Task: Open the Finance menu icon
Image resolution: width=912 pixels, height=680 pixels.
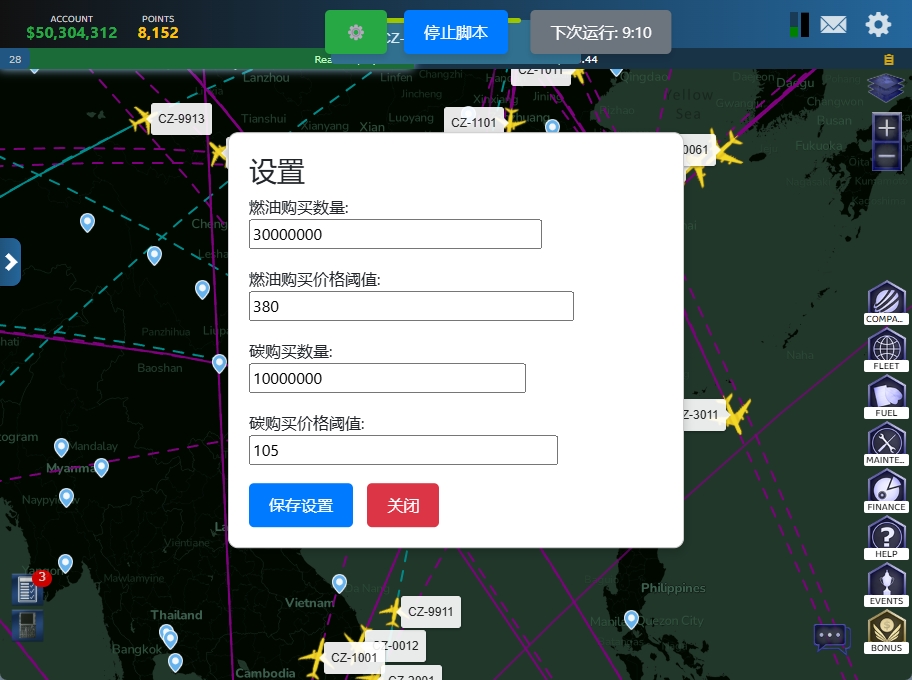Action: (886, 491)
